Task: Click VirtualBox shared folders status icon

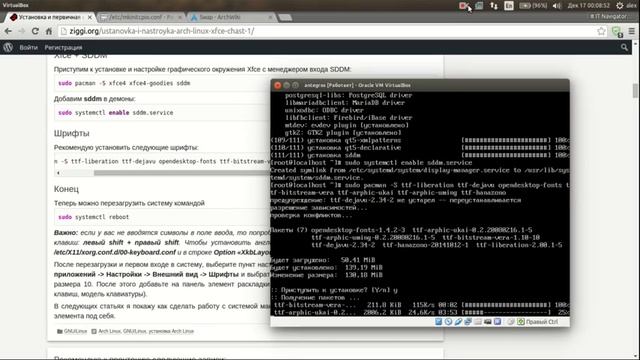Action: pos(478,322)
